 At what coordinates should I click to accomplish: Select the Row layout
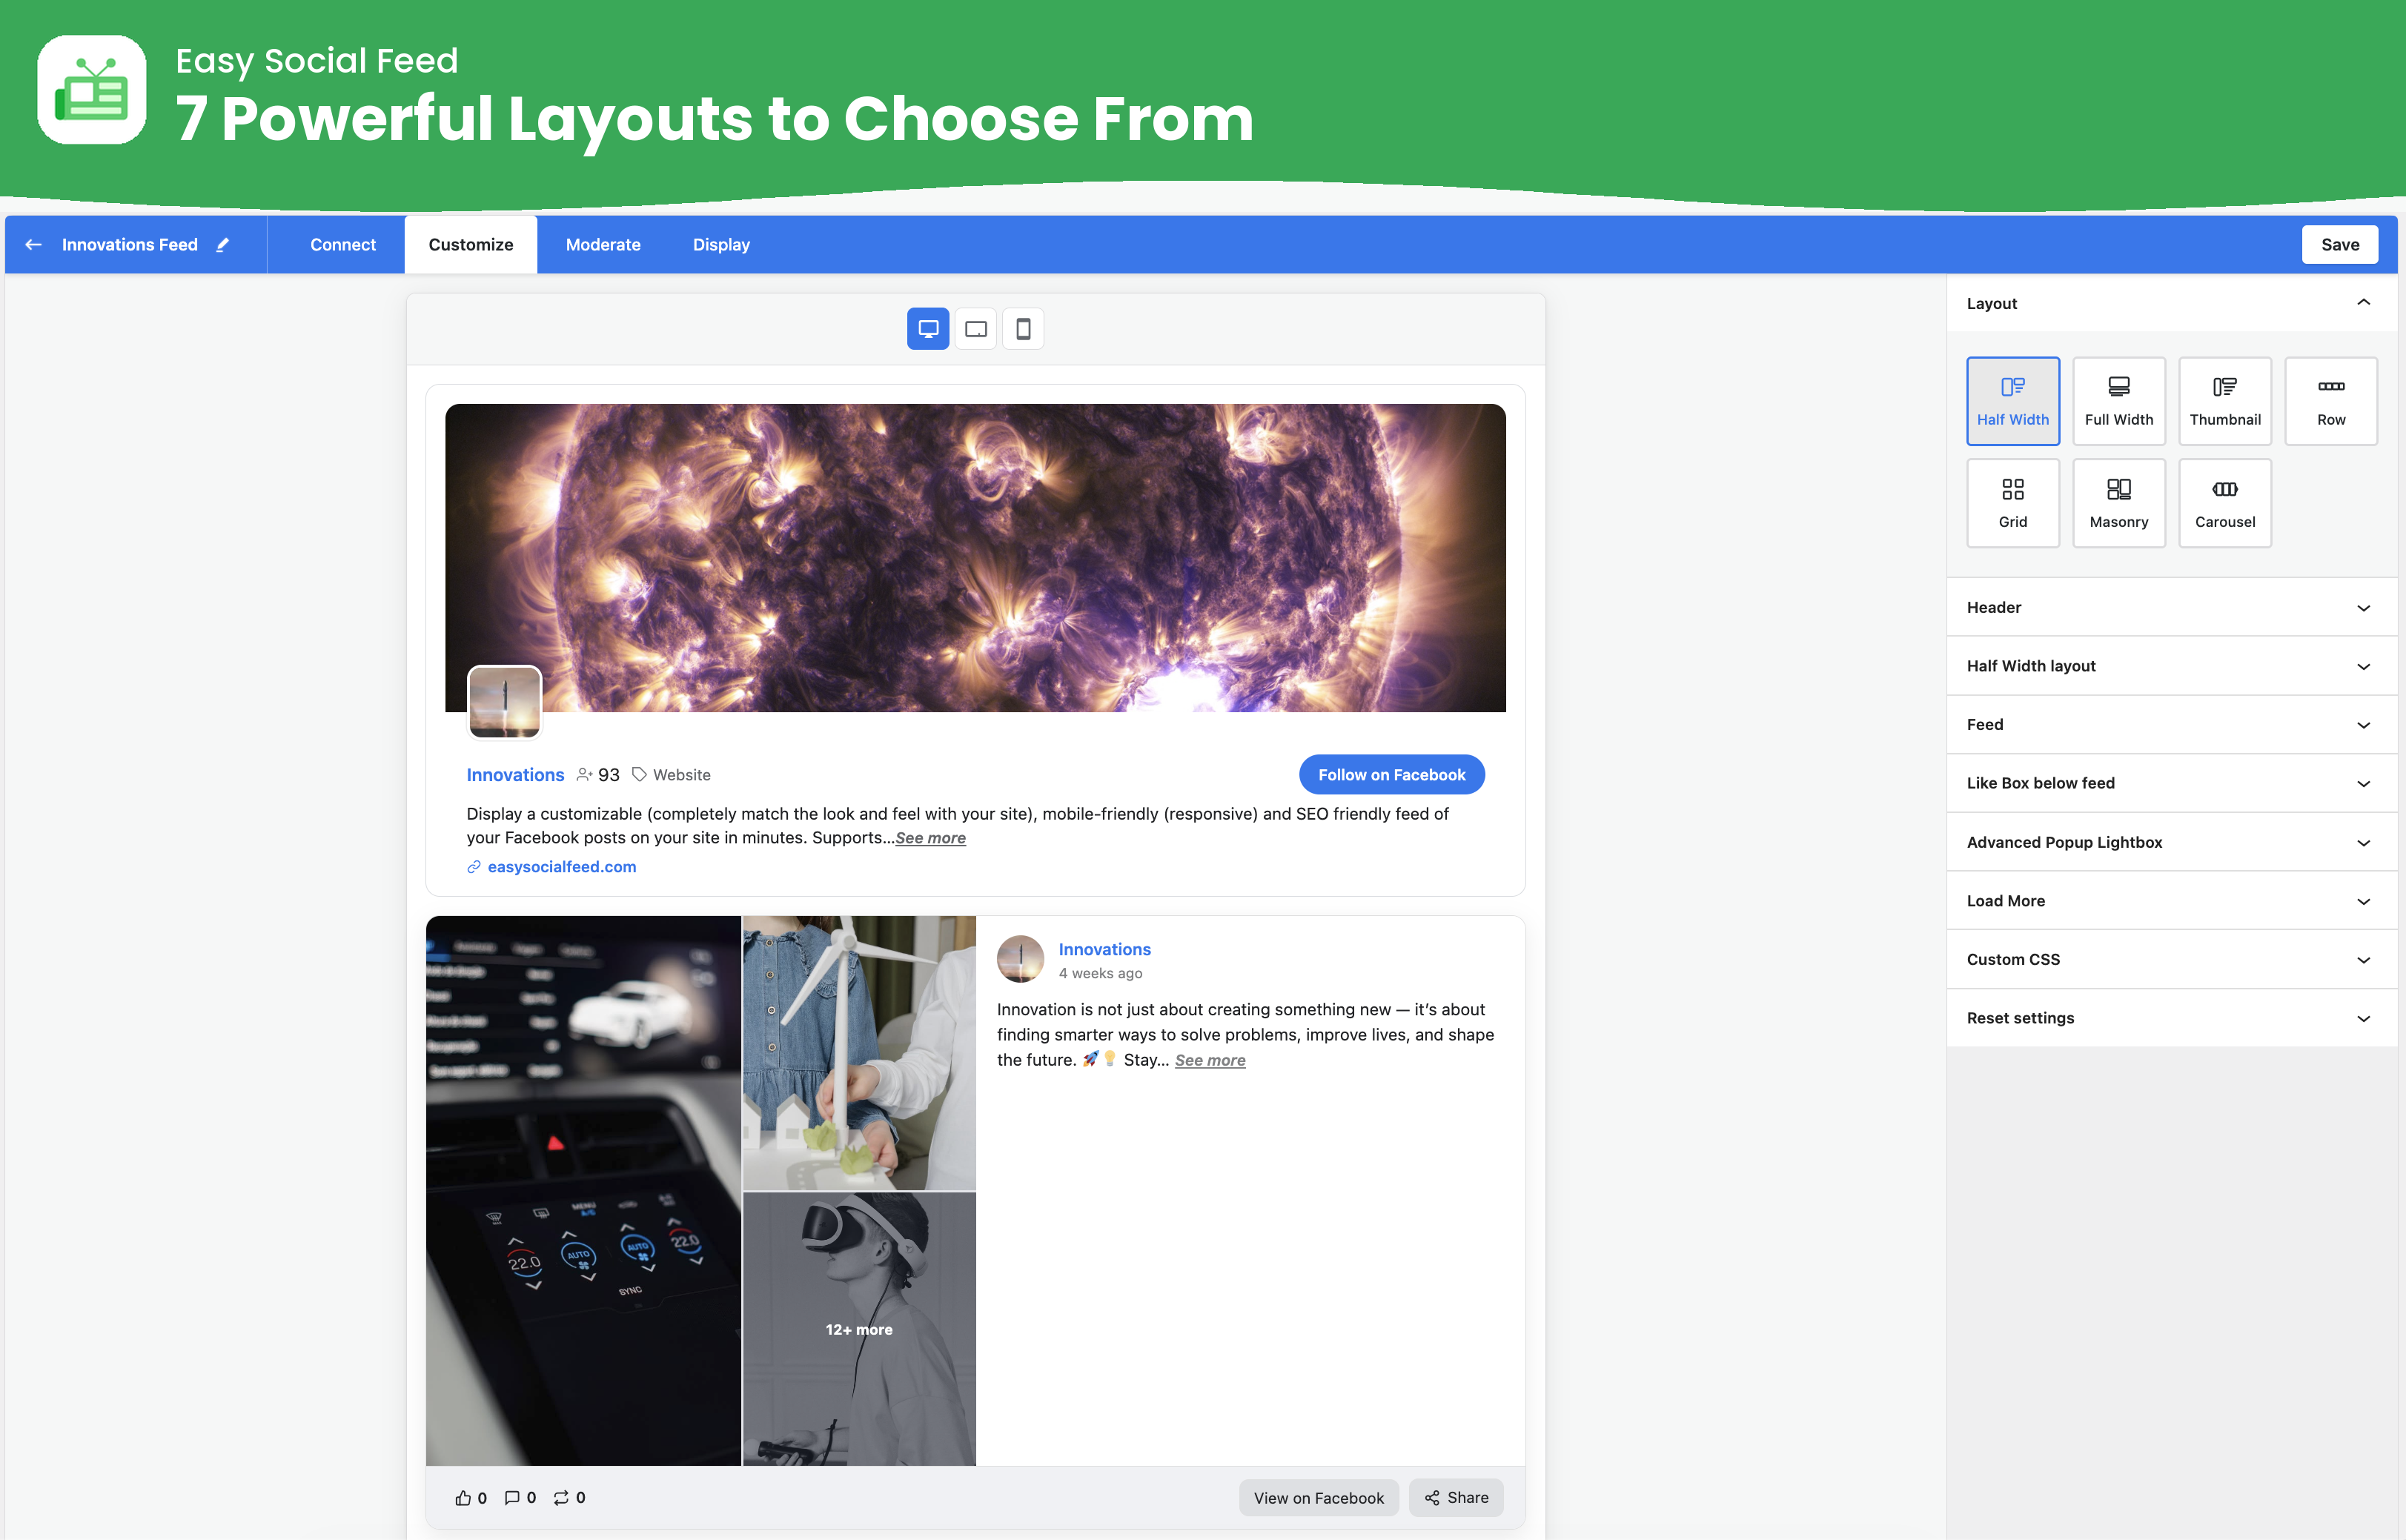[x=2330, y=401]
